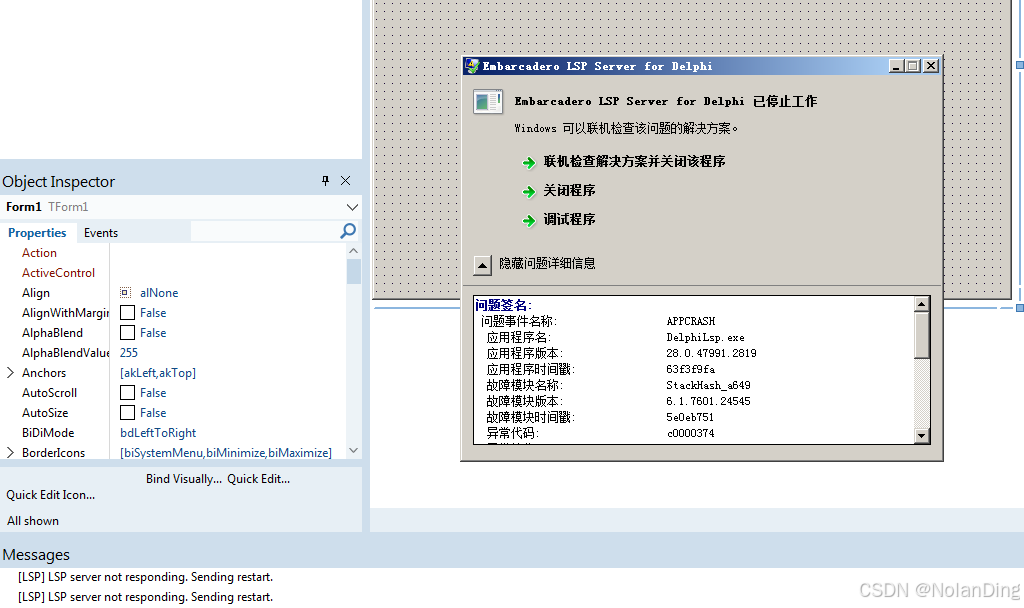Click the crashed application icon in dialog

(488, 102)
